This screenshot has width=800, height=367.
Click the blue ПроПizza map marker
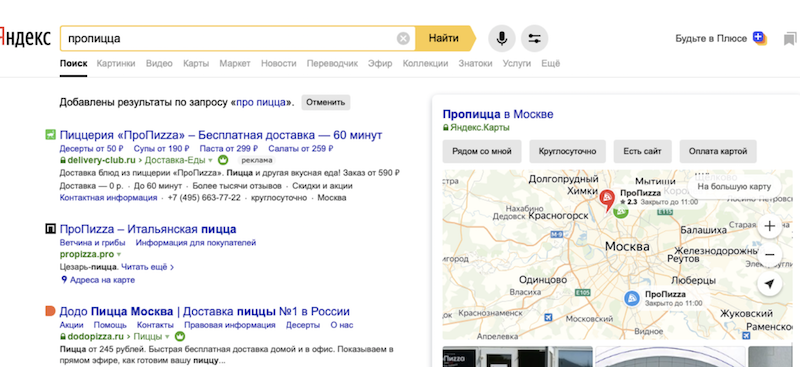[632, 298]
